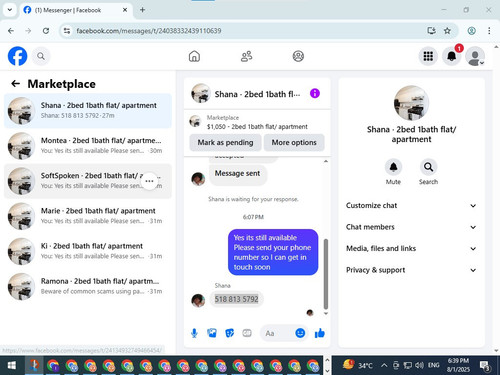
Task: Choose a sticker icon in composer
Action: coord(230,333)
